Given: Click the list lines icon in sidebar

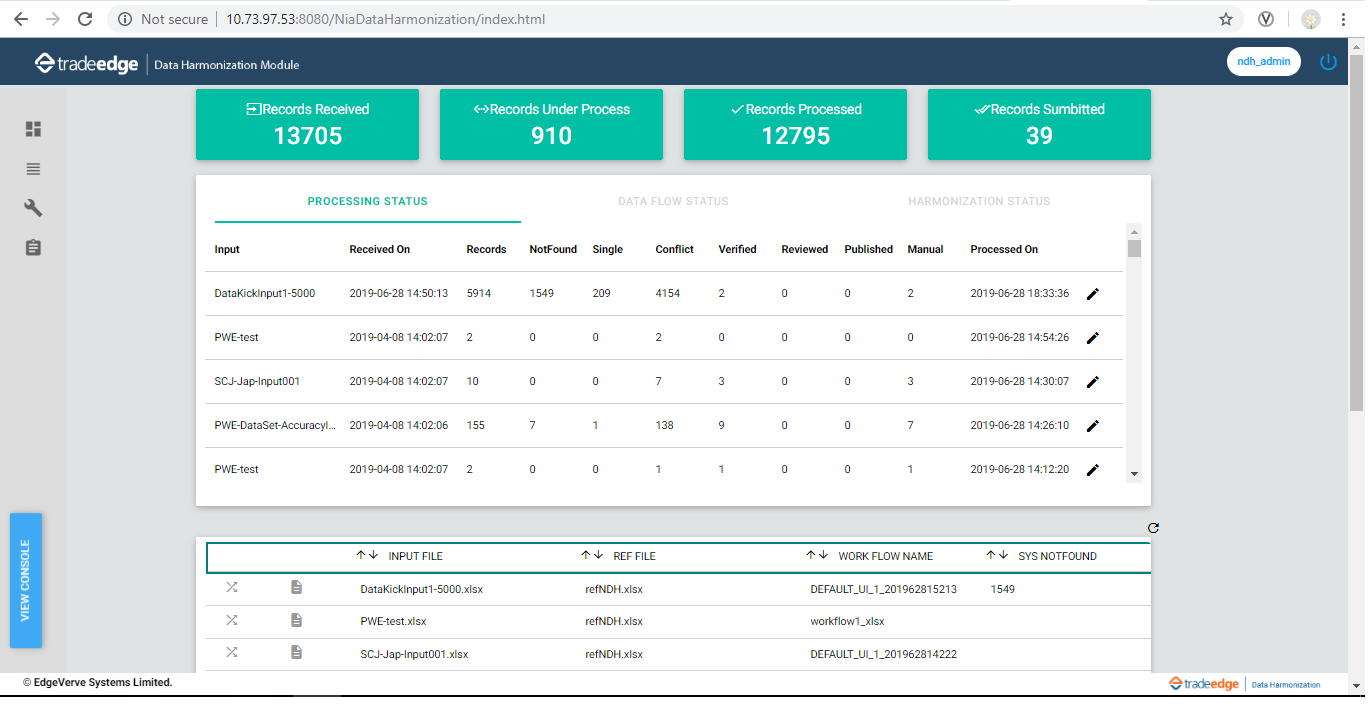Looking at the screenshot, I should (33, 169).
